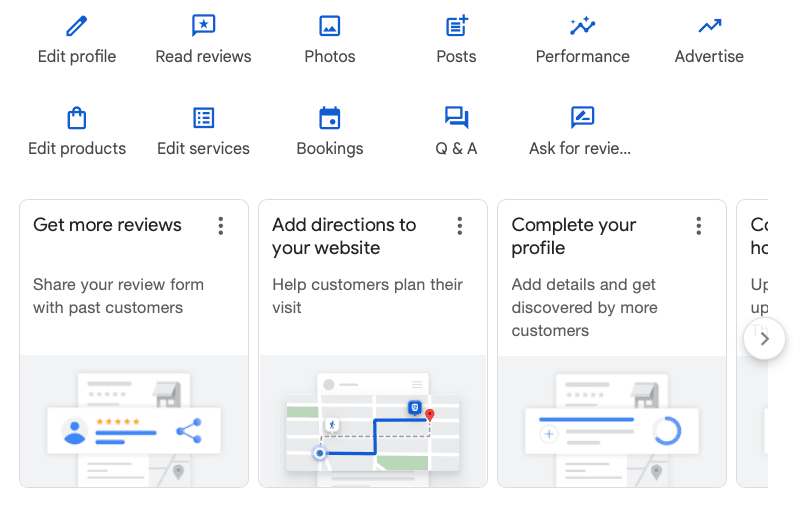Open options menu on Complete your profile card
The width and height of the screenshot is (793, 510).
(x=699, y=226)
